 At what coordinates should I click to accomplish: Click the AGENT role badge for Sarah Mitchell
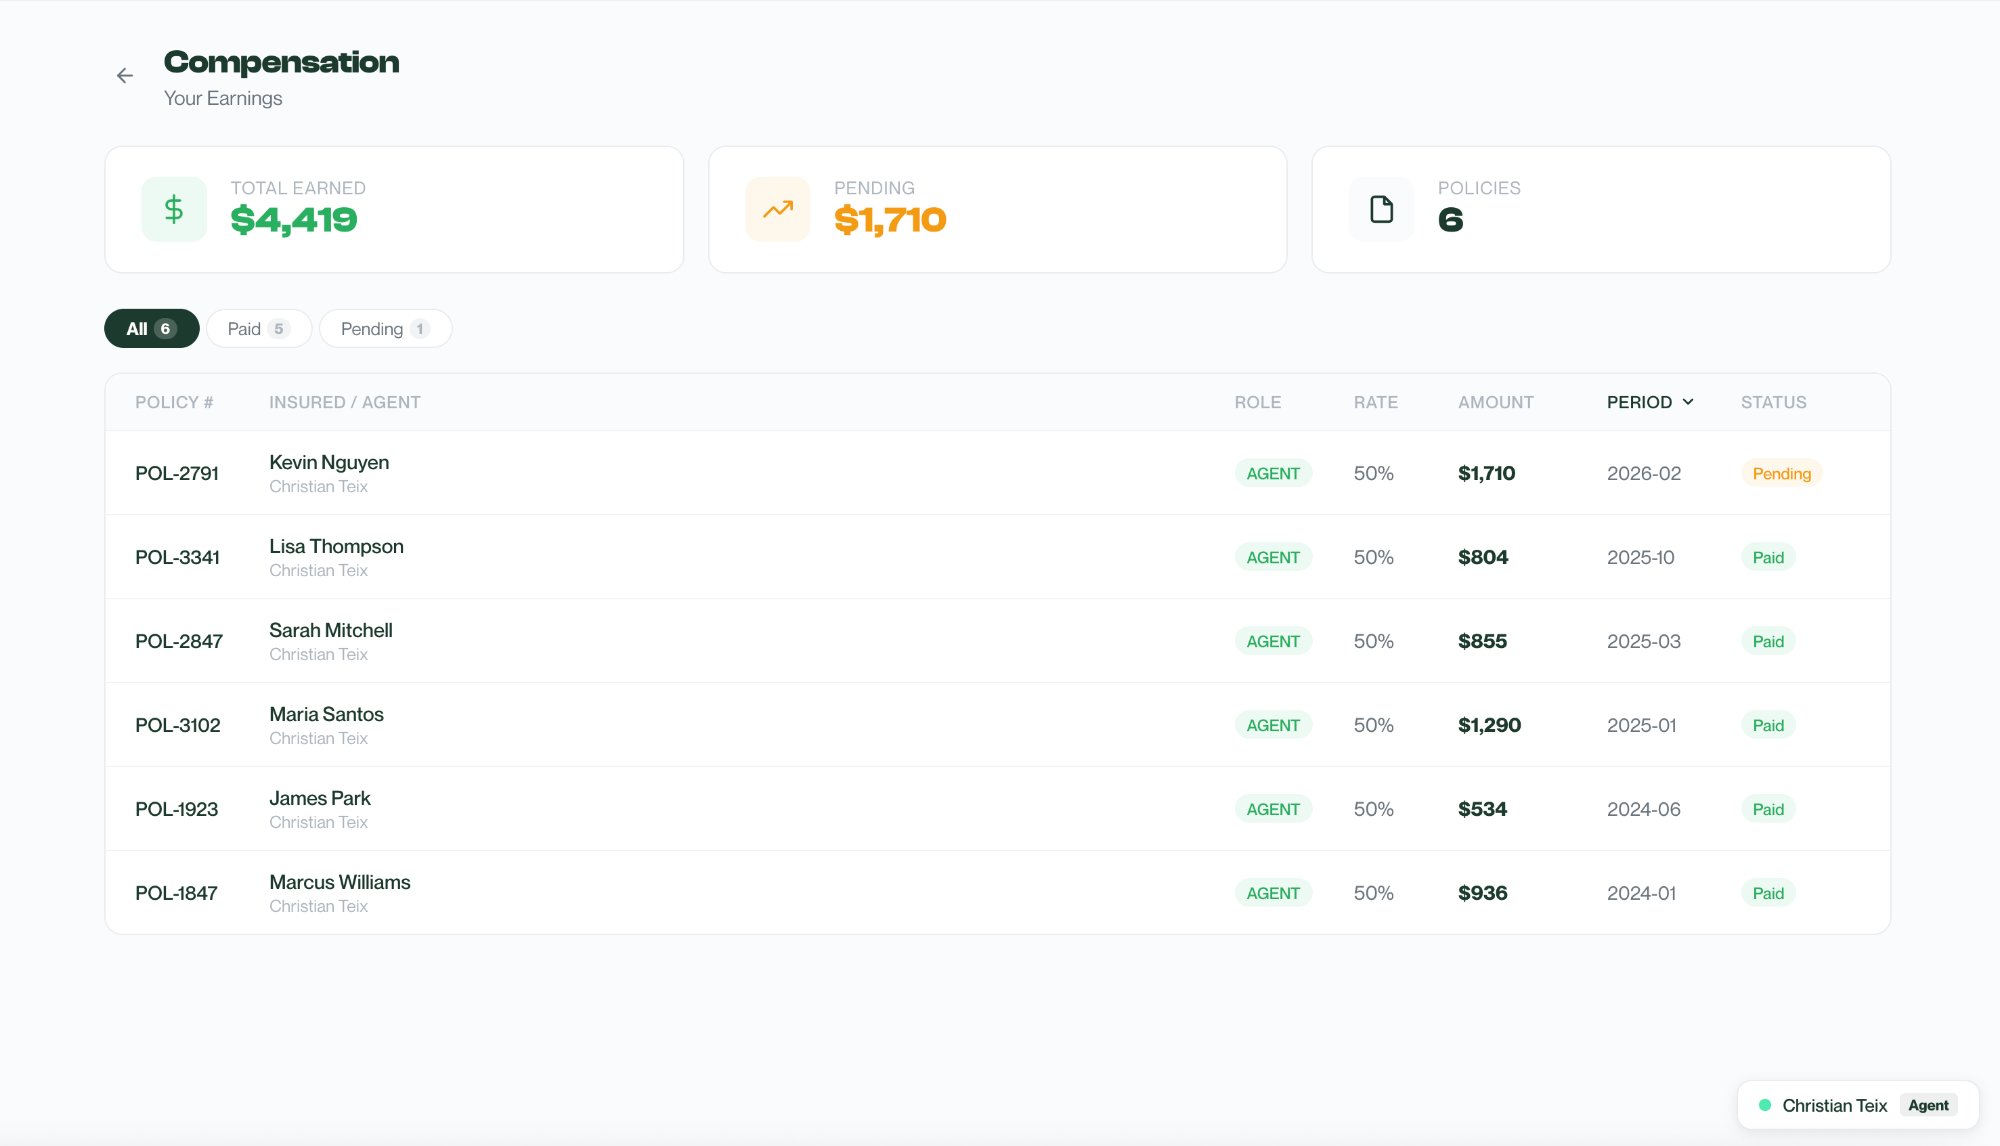[1273, 641]
